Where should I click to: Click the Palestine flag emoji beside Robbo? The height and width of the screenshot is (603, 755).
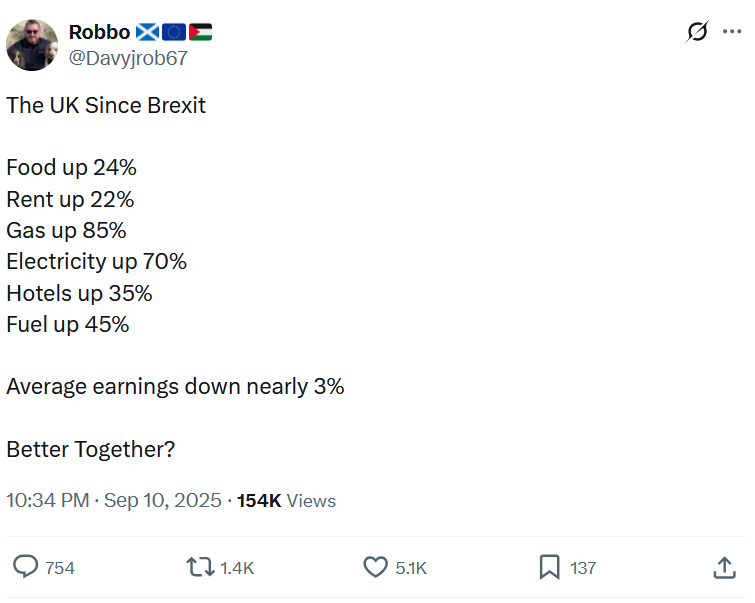tap(200, 32)
